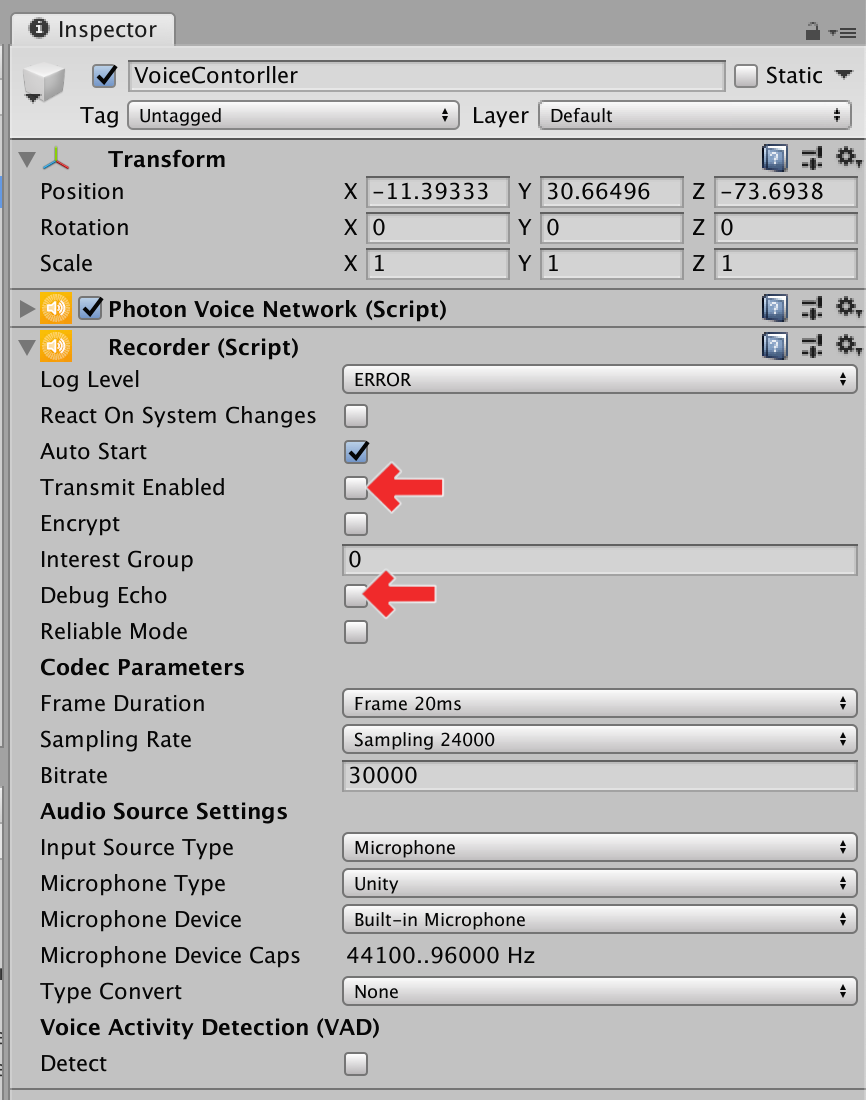Select the Inspector tab

click(x=93, y=29)
